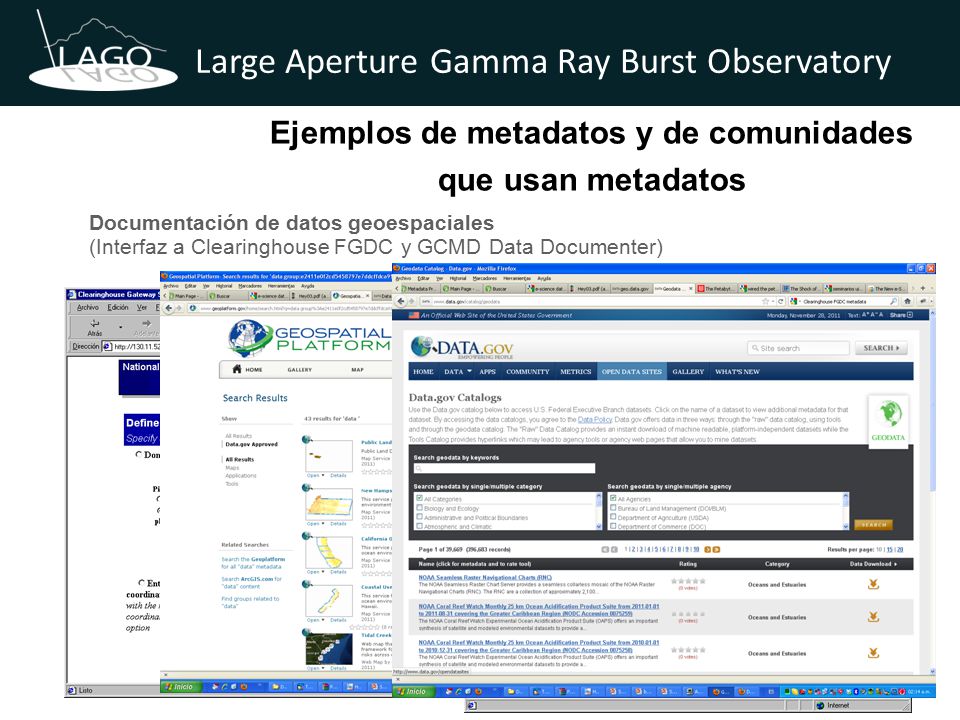The height and width of the screenshot is (720, 960).
Task: Click house icon in Geospatial Platform nav
Action: [237, 369]
